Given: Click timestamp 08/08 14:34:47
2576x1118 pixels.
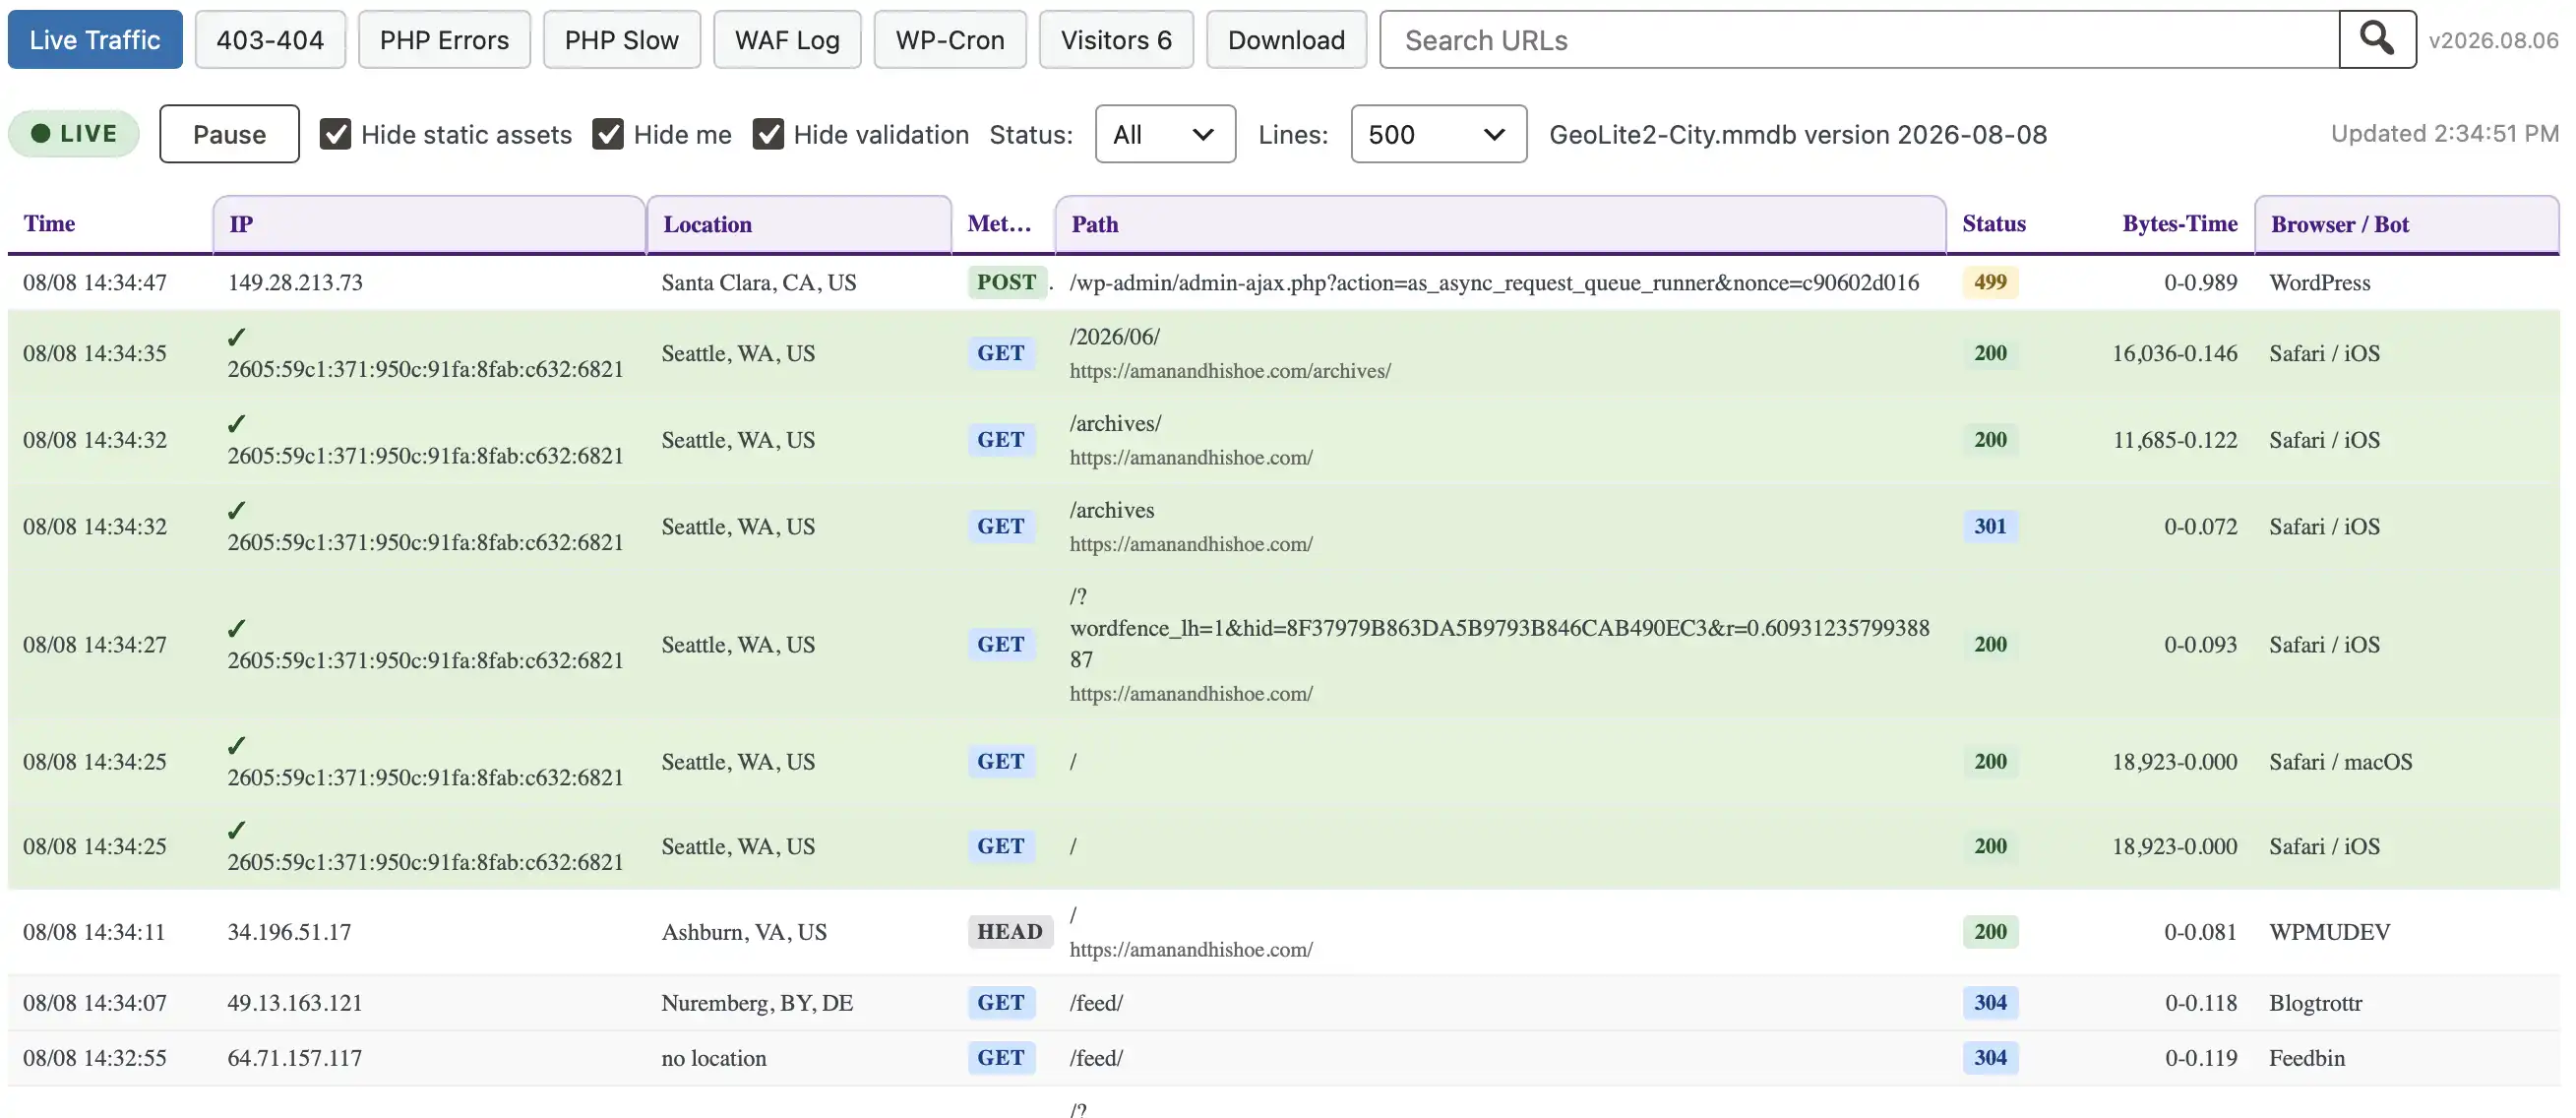Looking at the screenshot, I should (95, 282).
